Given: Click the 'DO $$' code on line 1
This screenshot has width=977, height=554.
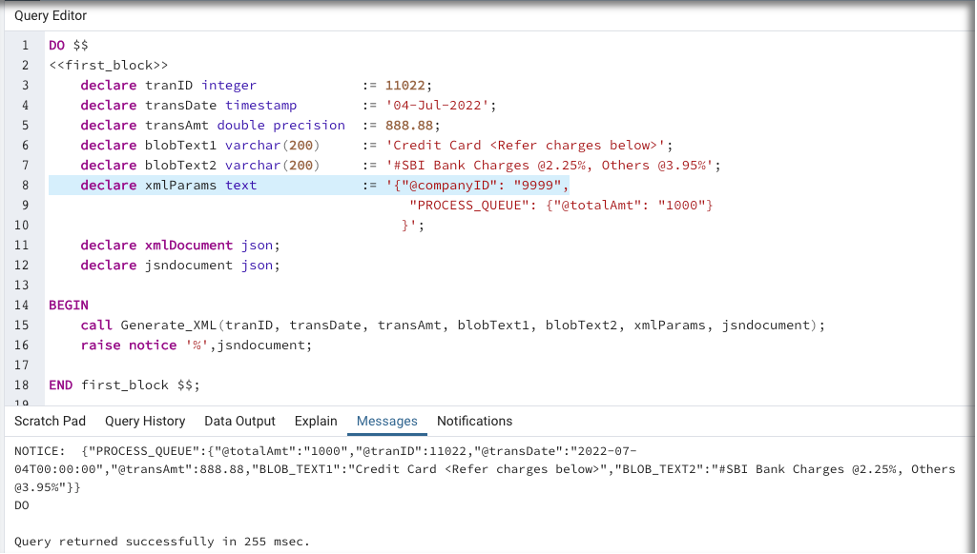Looking at the screenshot, I should [69, 45].
